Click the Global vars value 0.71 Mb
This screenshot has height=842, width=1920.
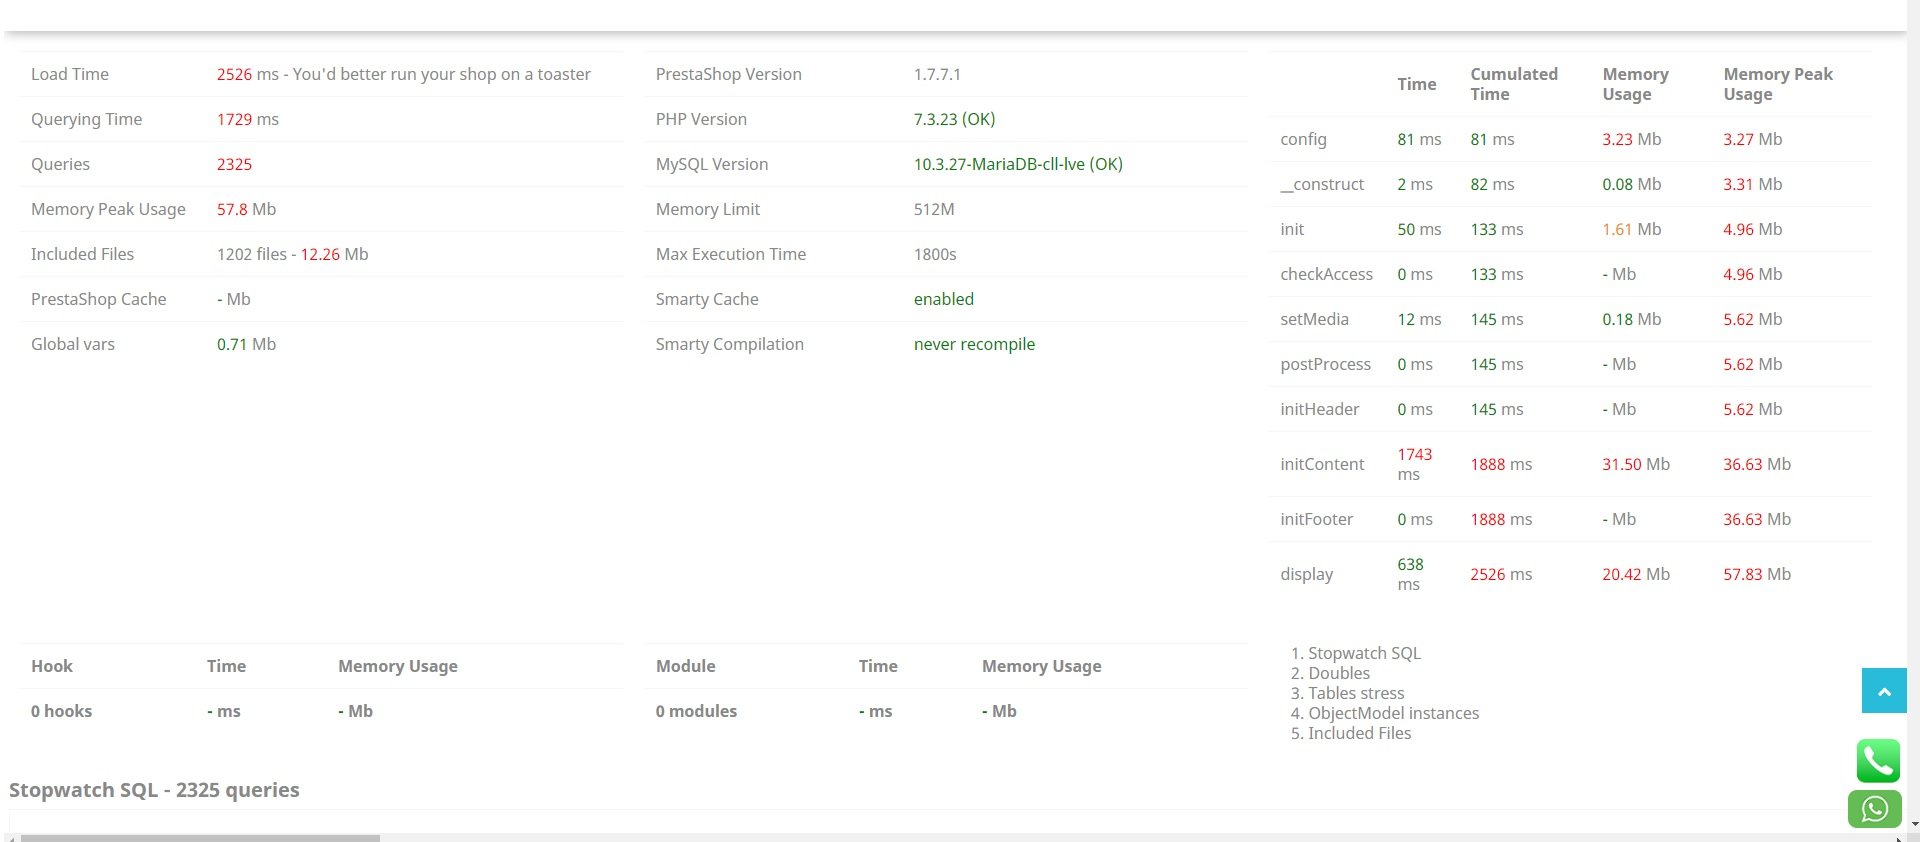[x=247, y=344]
